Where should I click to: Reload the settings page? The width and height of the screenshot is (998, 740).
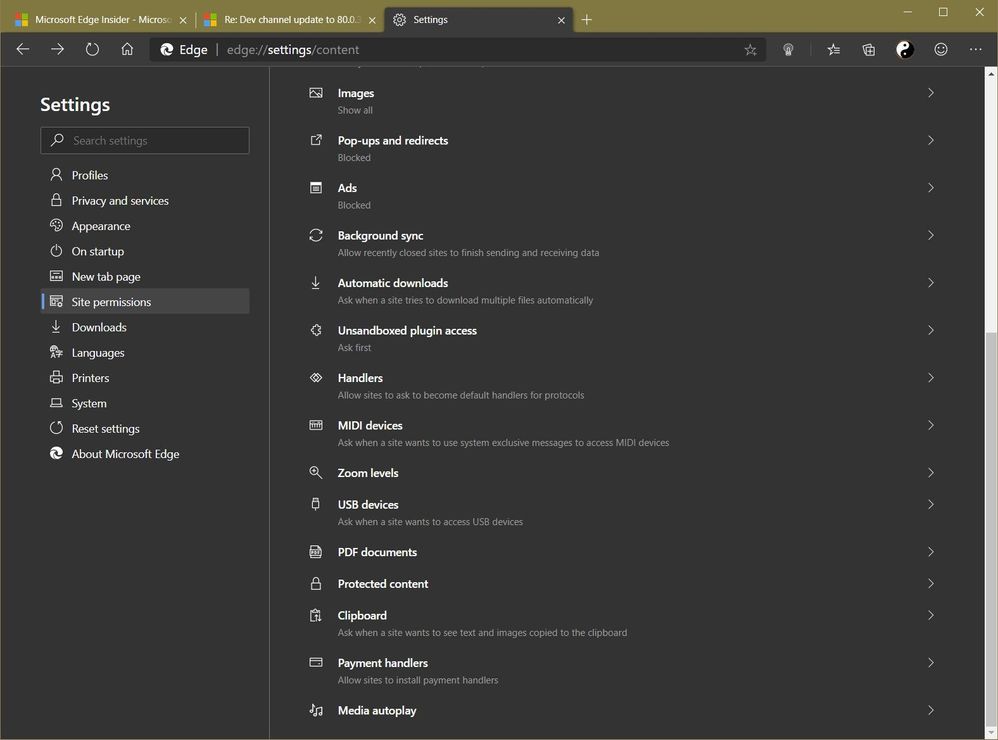tap(92, 50)
